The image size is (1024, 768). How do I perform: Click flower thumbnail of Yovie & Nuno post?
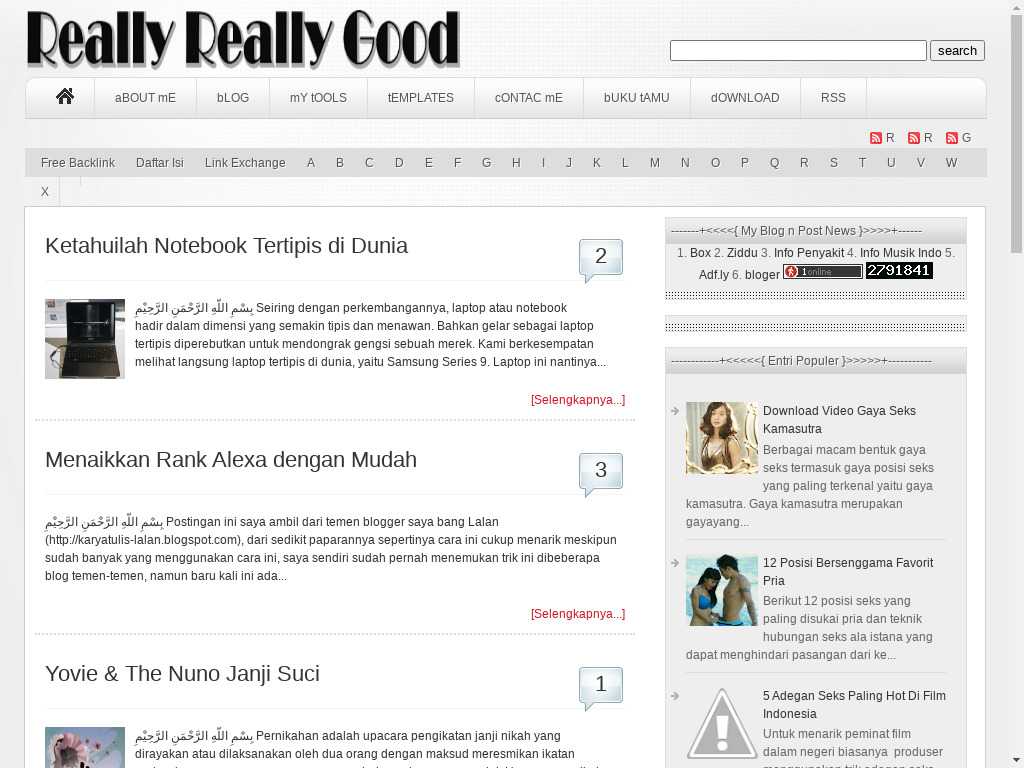pyautogui.click(x=85, y=747)
